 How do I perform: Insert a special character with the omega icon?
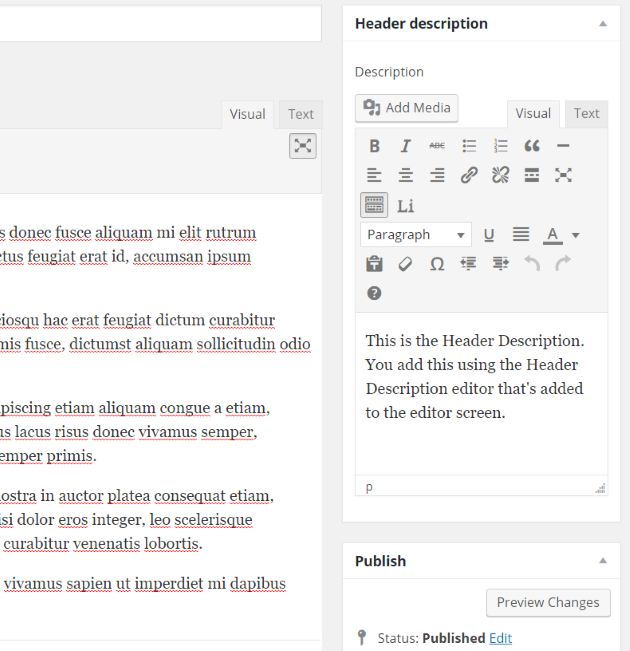(437, 264)
